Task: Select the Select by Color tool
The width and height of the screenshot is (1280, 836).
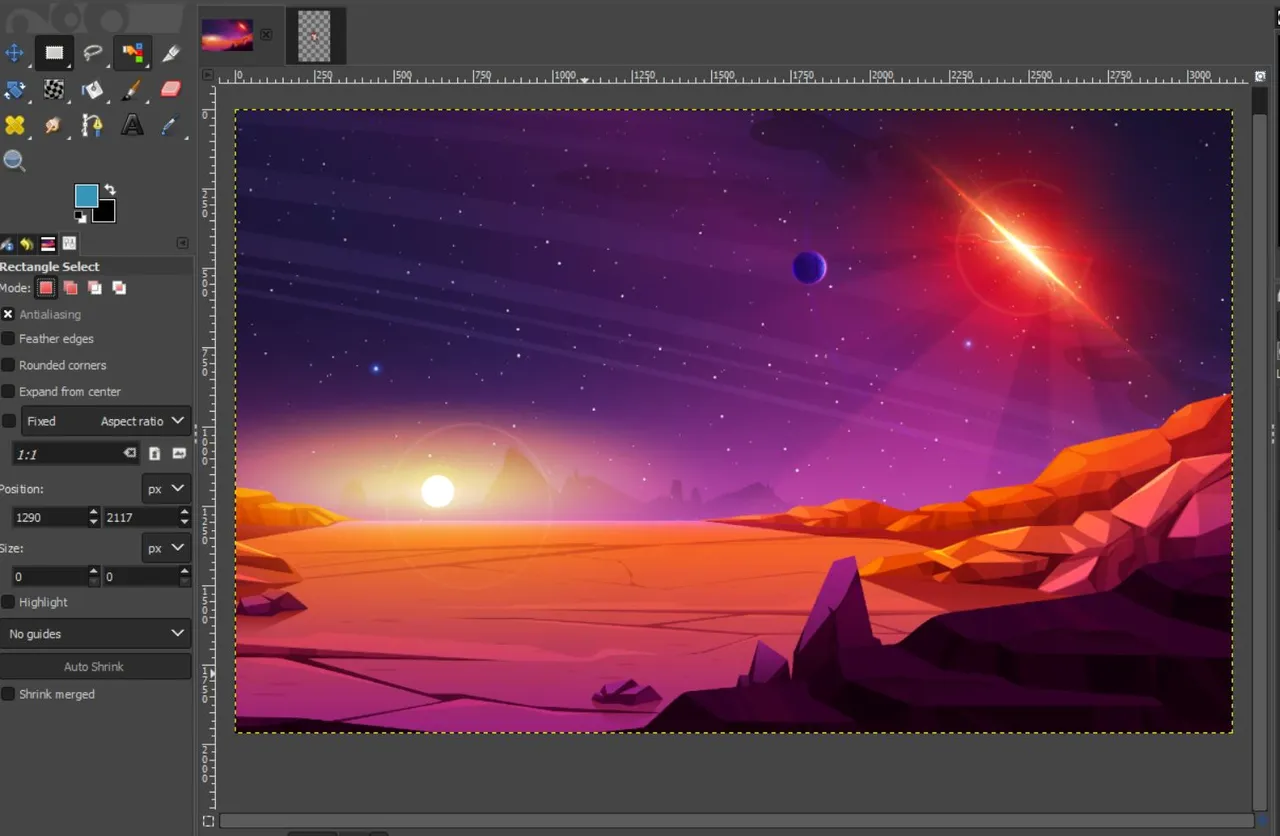Action: pyautogui.click(x=131, y=53)
